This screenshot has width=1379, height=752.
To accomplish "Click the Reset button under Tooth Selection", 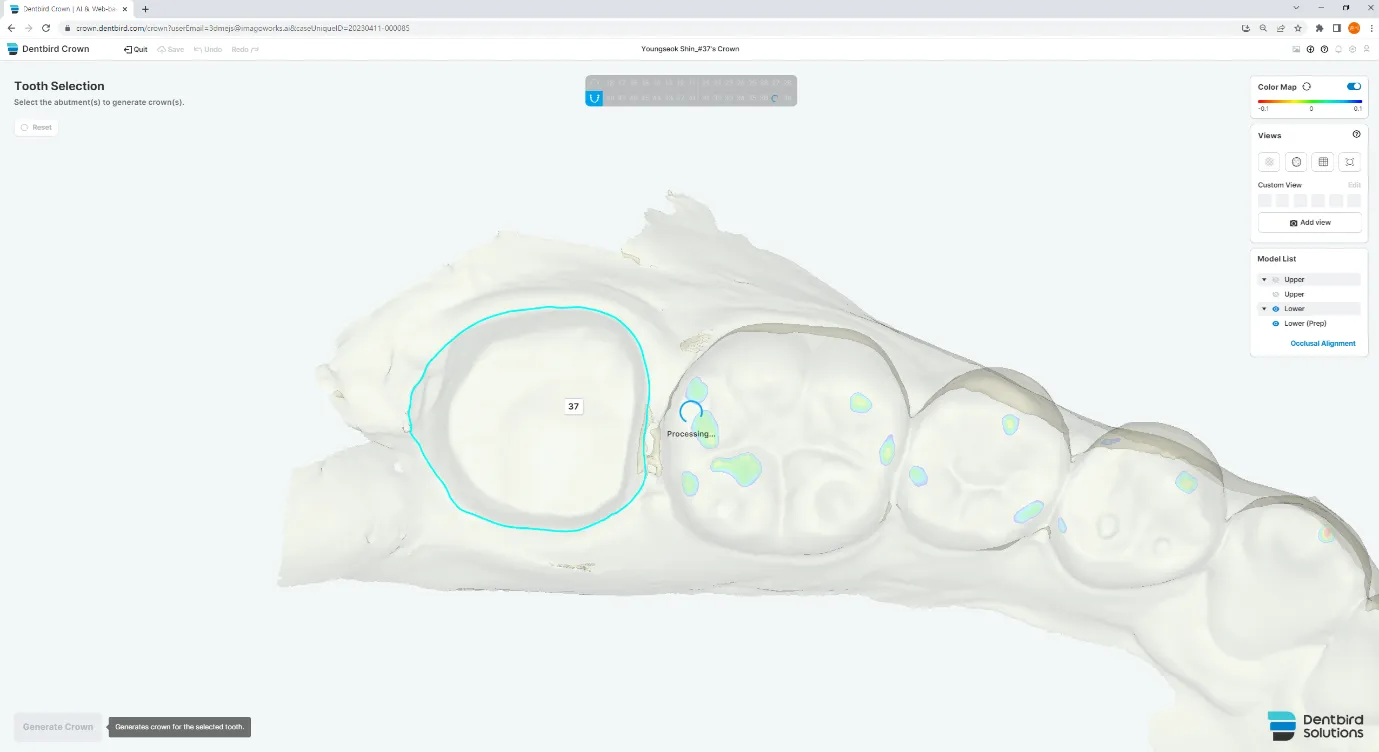I will (36, 127).
